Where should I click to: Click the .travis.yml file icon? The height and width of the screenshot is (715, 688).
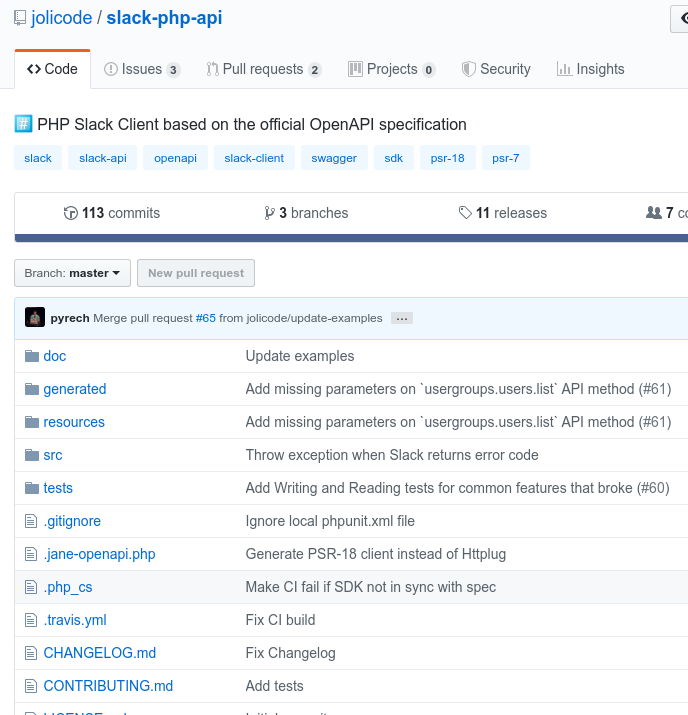point(31,620)
